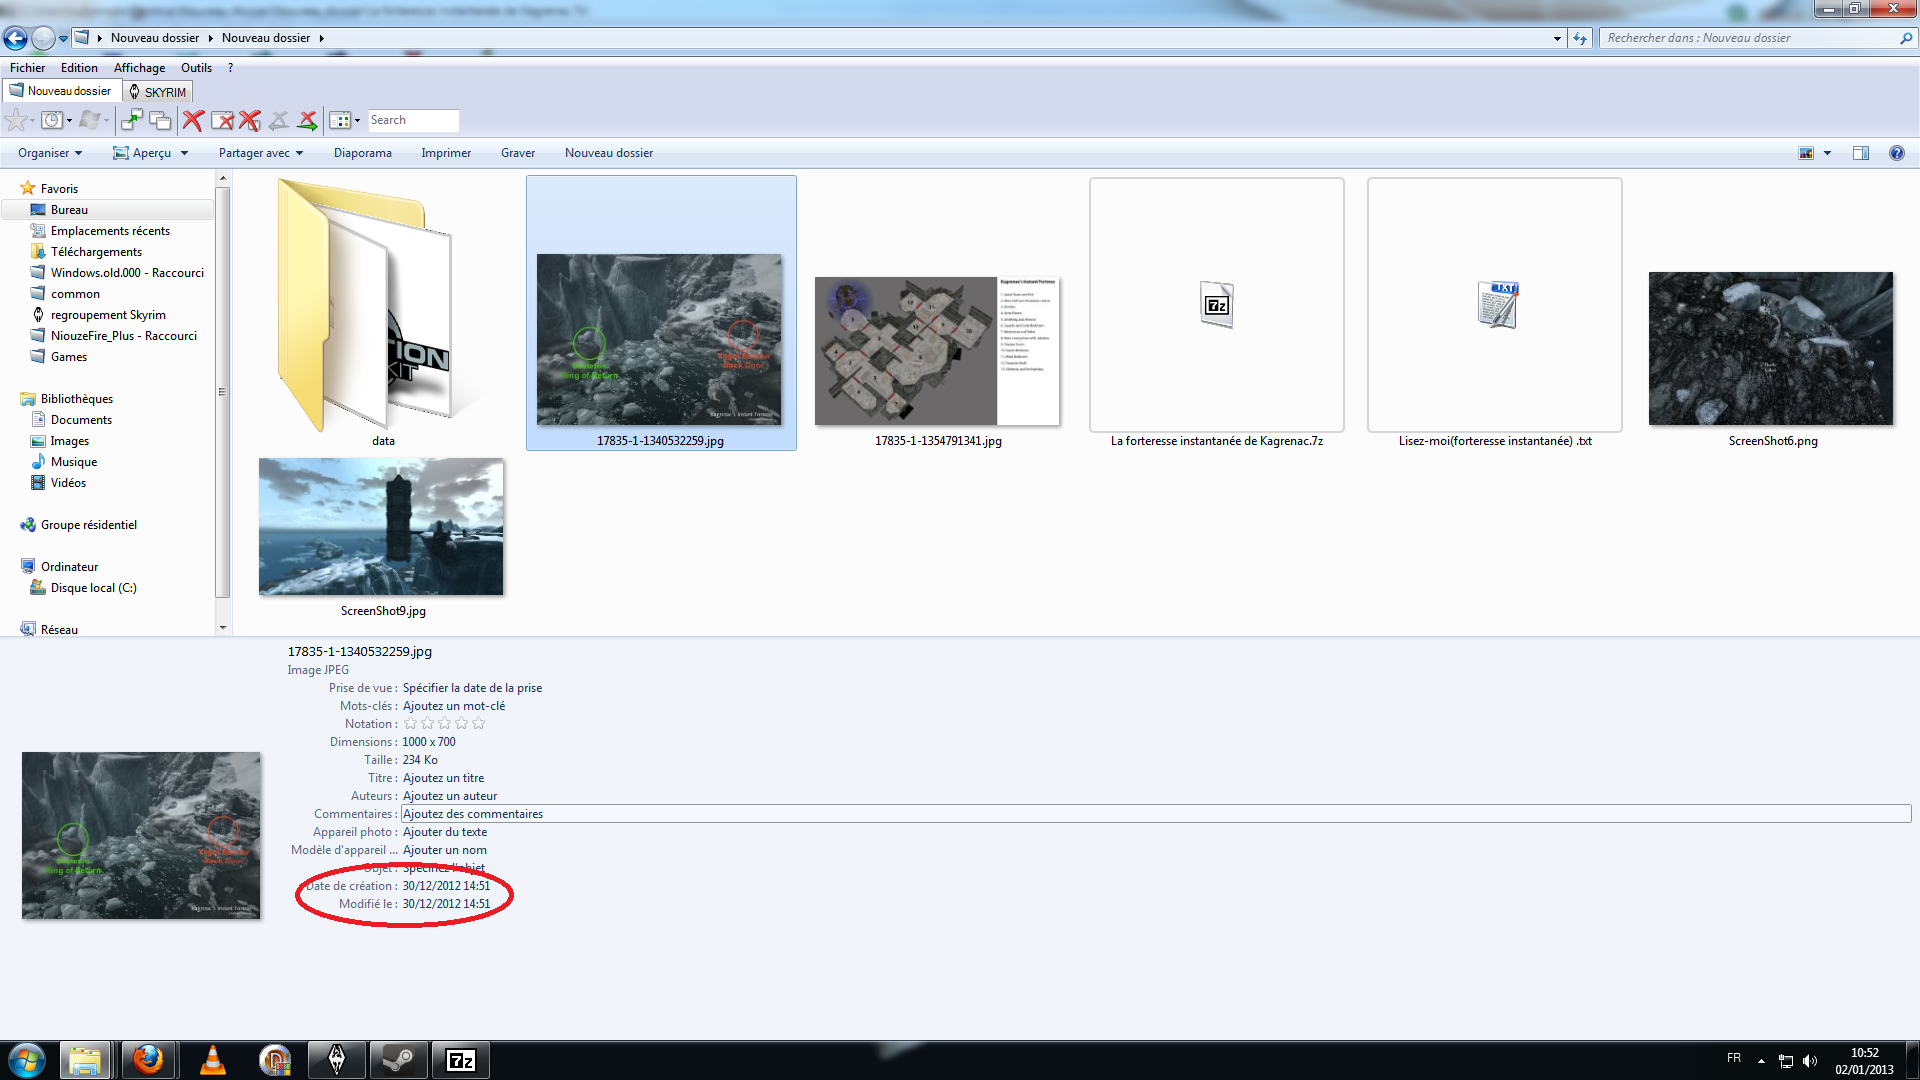Click the Forward navigation arrow
The width and height of the screenshot is (1920, 1080).
[x=43, y=38]
